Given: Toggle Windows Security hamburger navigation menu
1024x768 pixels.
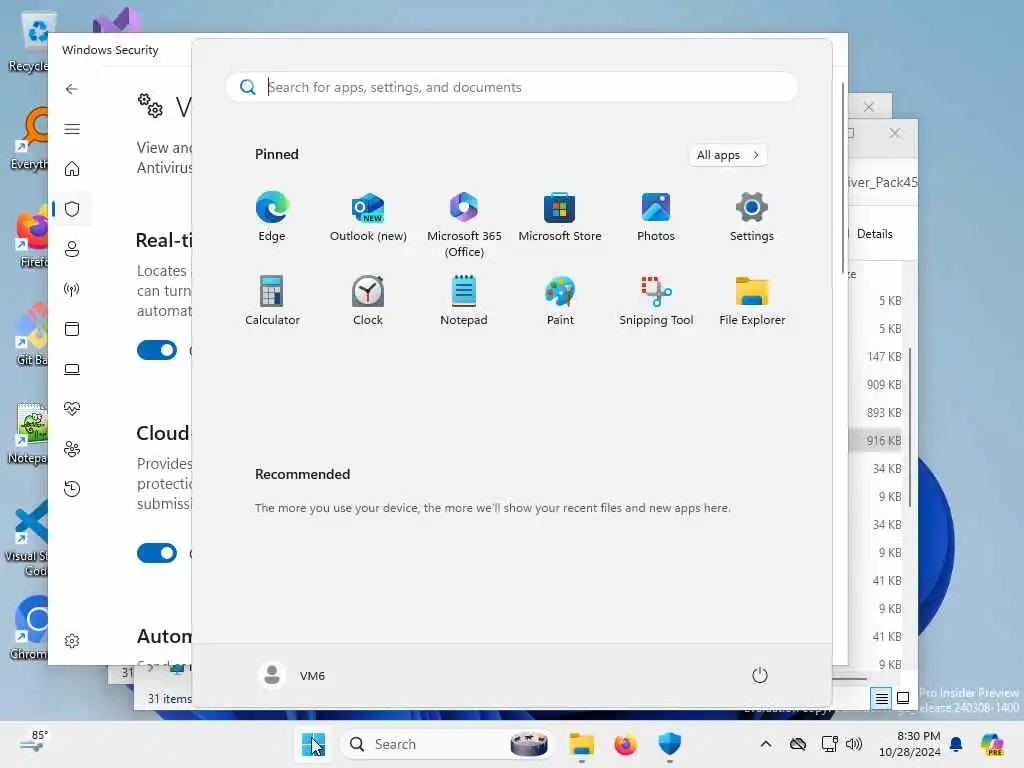Looking at the screenshot, I should (x=72, y=129).
